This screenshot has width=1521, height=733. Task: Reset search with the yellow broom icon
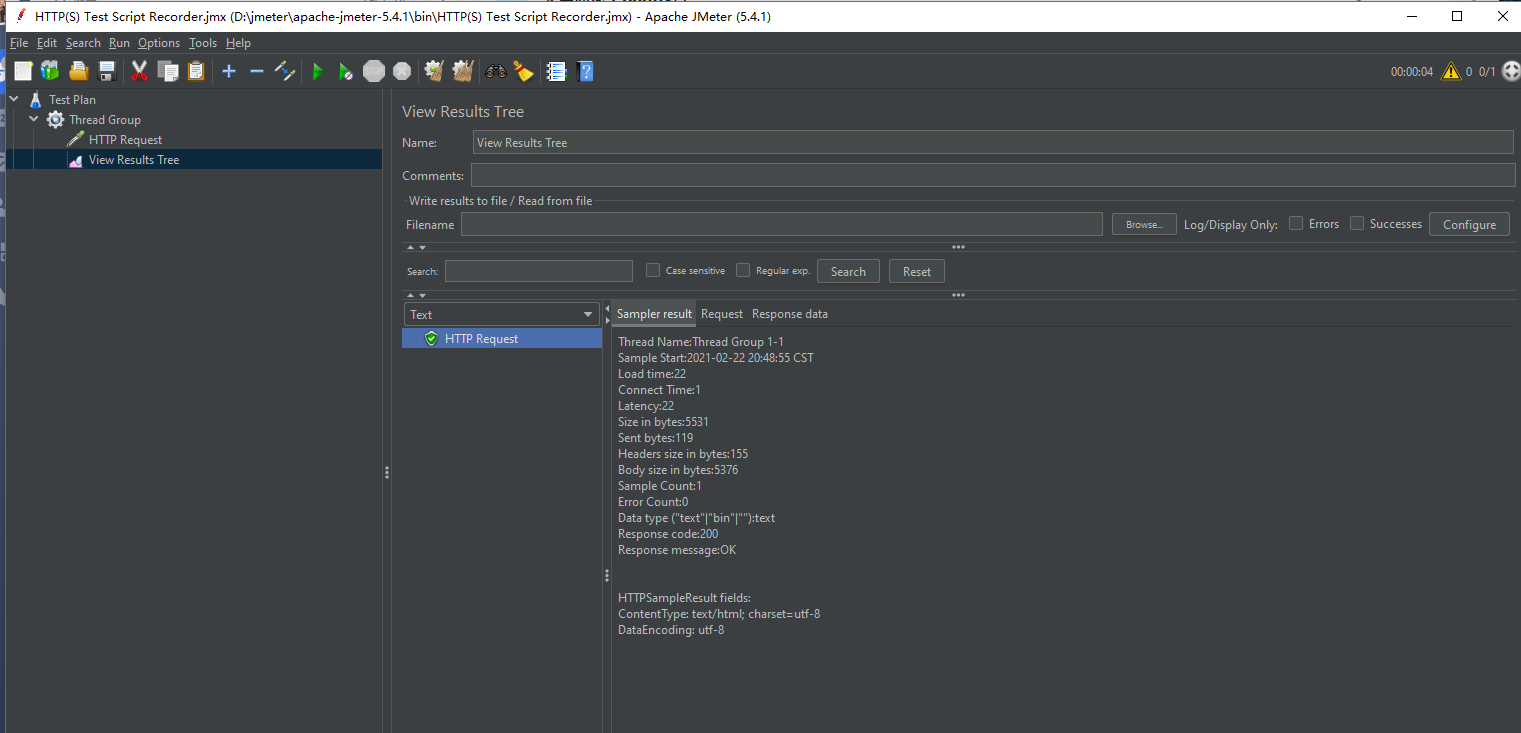click(x=523, y=71)
